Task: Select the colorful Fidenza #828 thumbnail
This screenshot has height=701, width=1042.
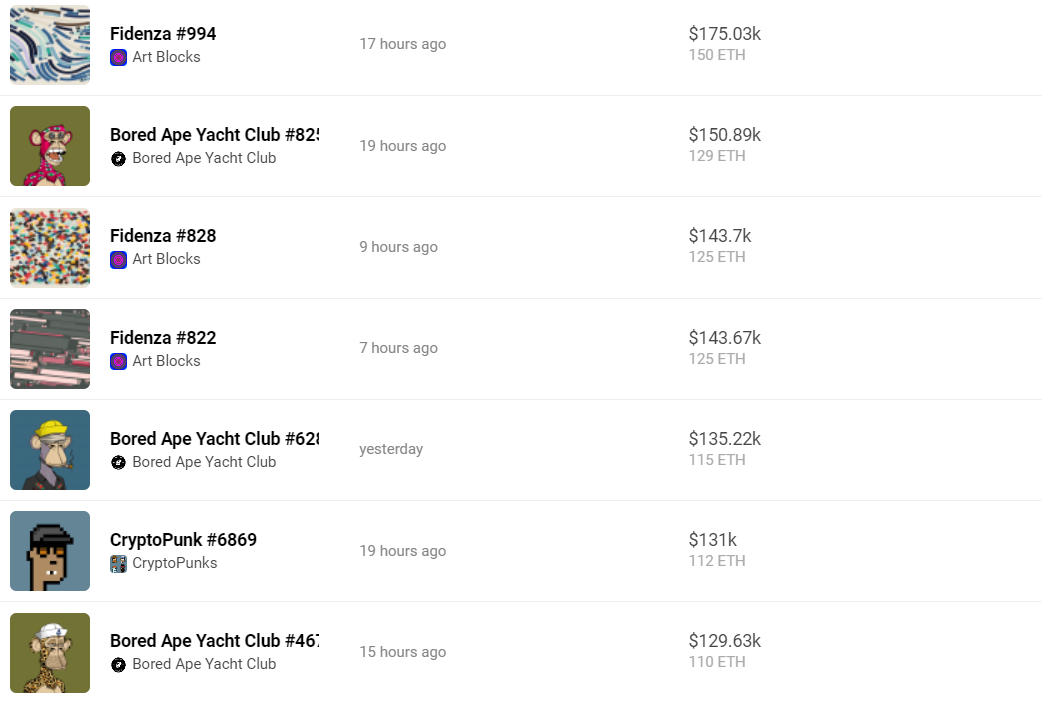Action: pos(50,247)
